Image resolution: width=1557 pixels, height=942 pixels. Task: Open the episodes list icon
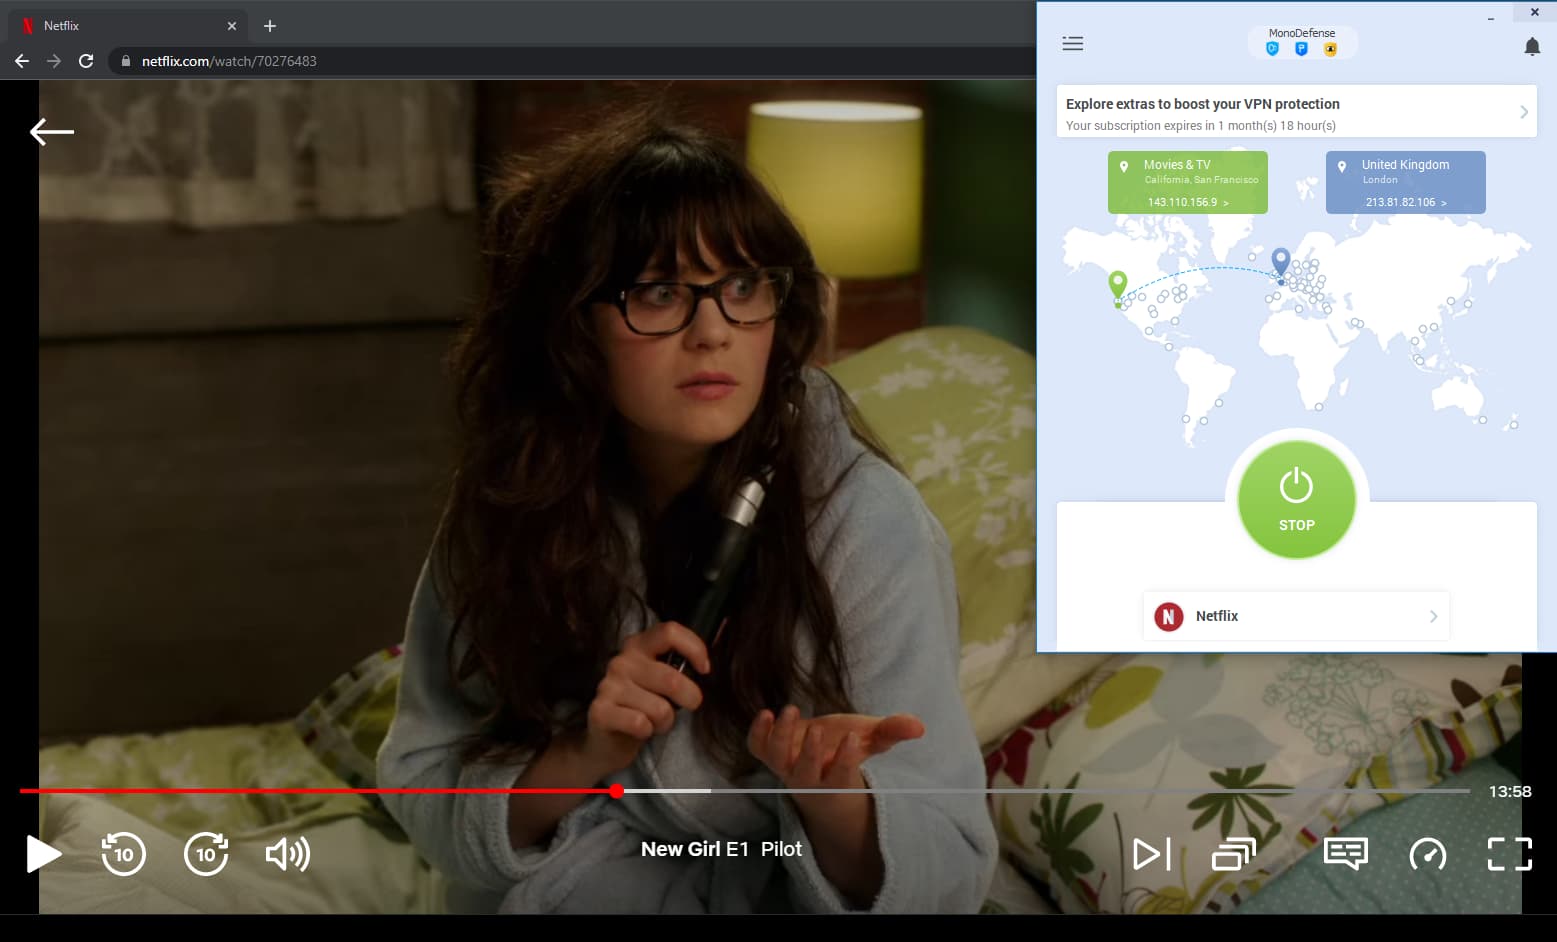[1233, 854]
